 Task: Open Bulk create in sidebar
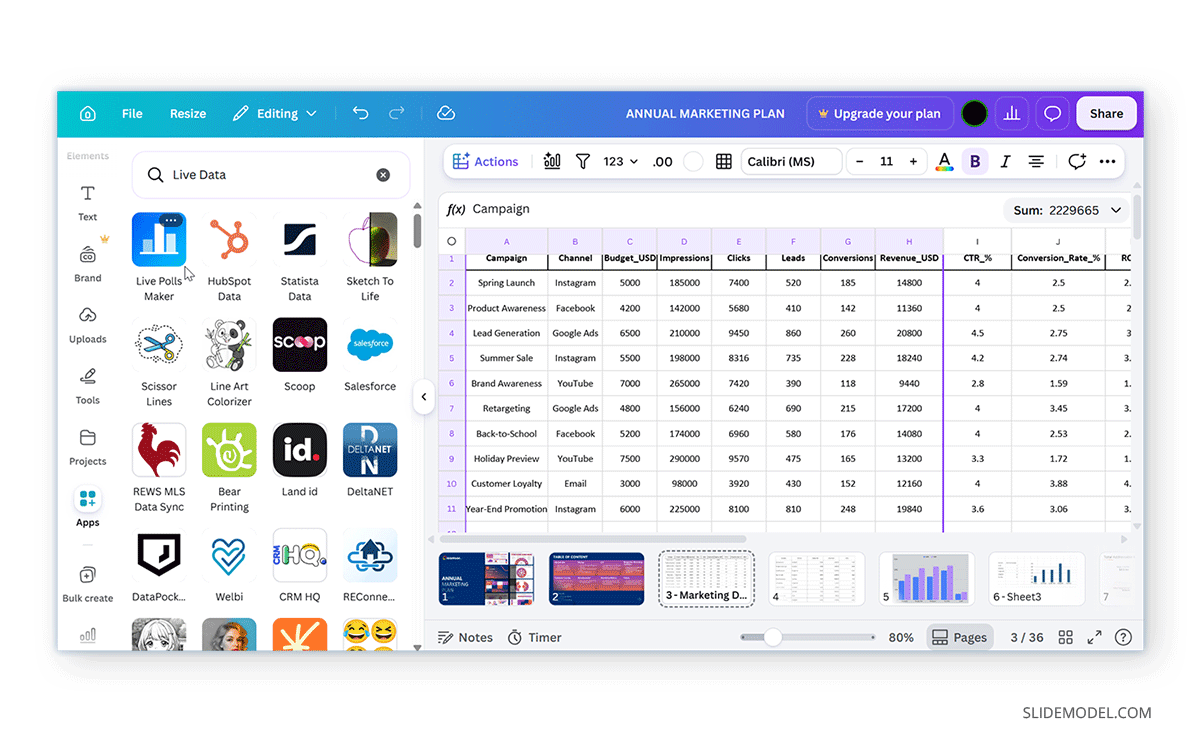(x=88, y=584)
